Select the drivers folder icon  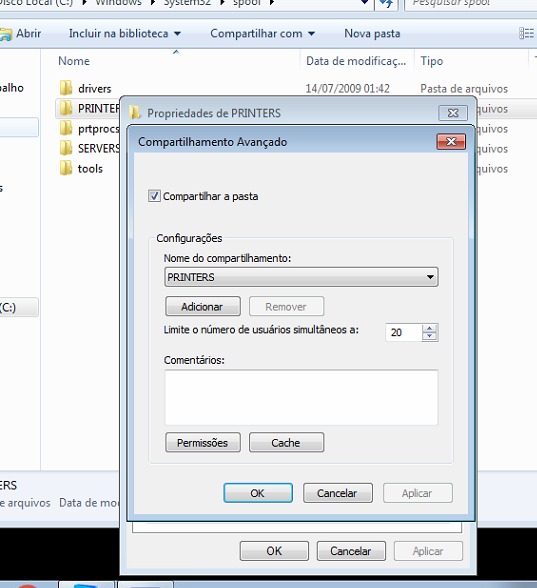tap(66, 88)
